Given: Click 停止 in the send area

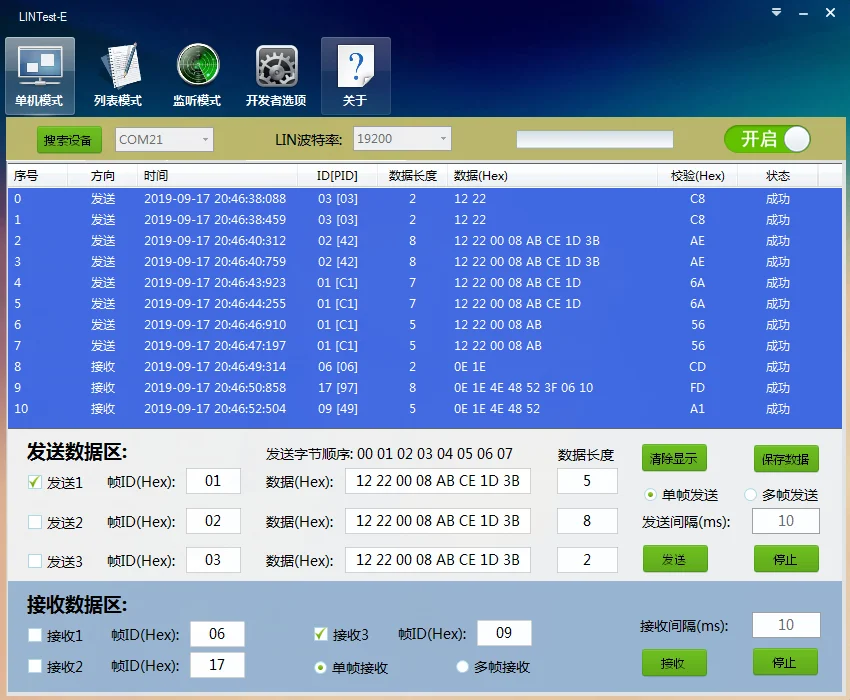Looking at the screenshot, I should point(786,559).
